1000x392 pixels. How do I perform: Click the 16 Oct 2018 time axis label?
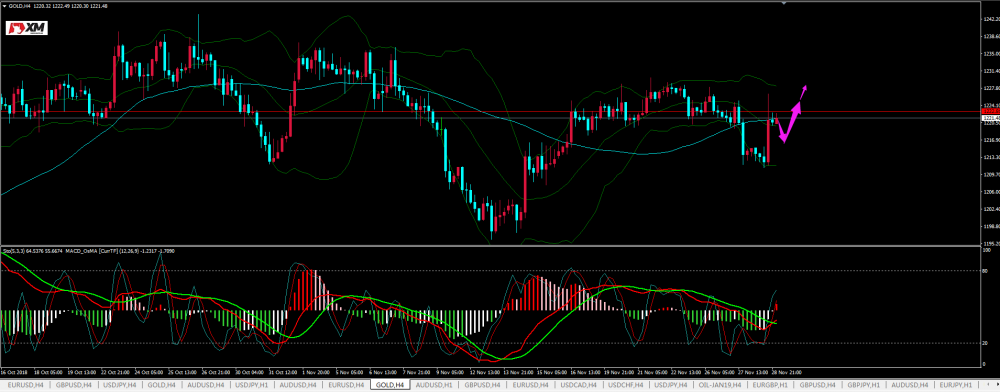(x=15, y=371)
